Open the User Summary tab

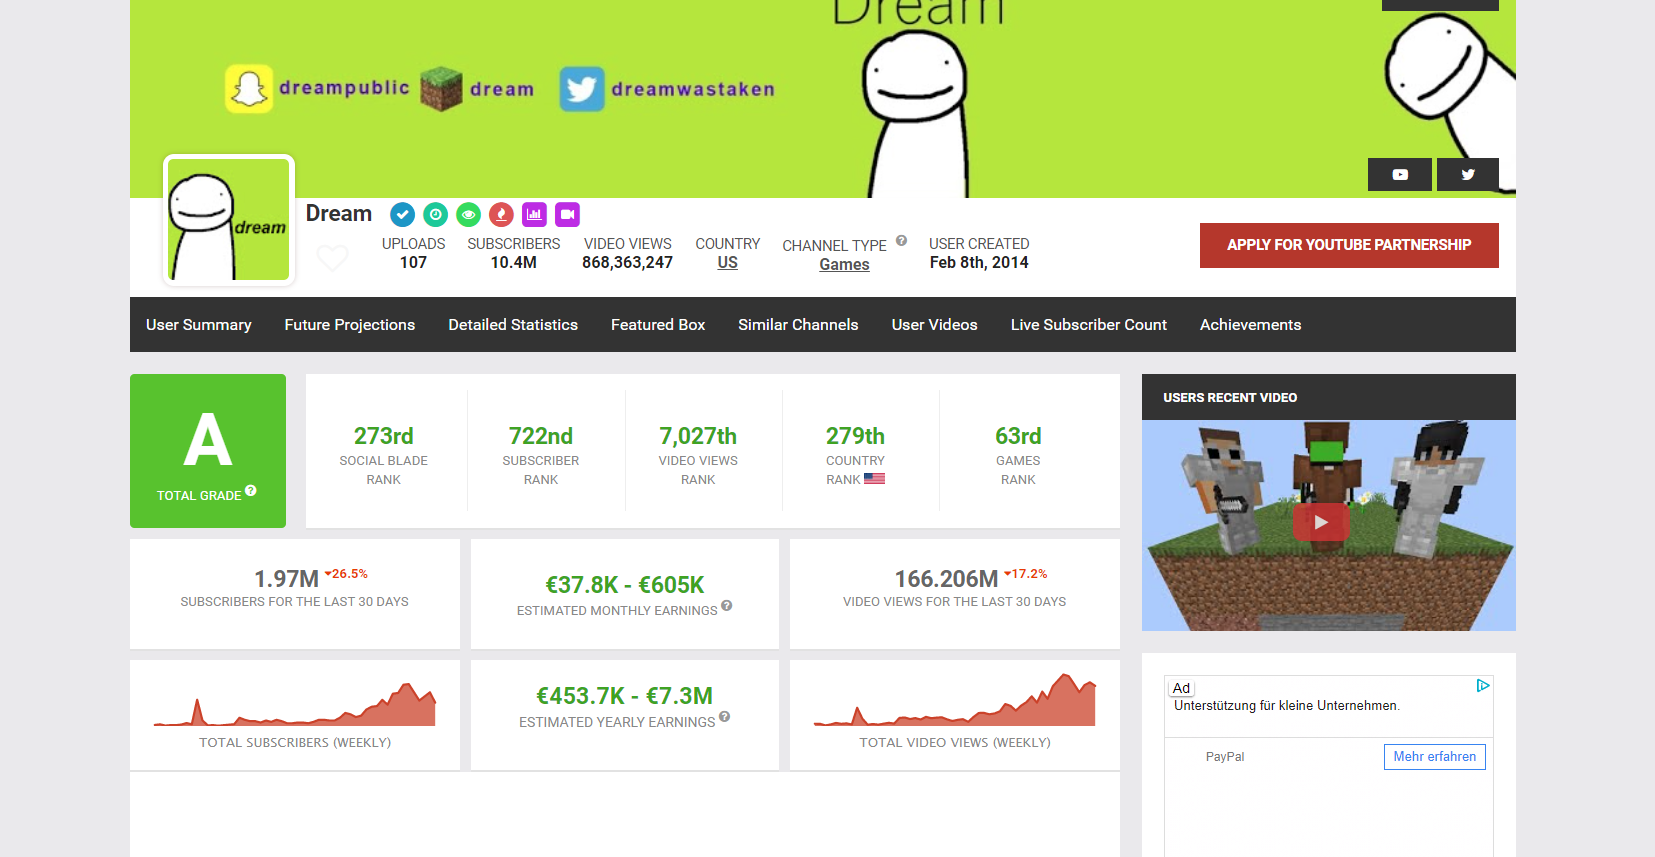199,325
